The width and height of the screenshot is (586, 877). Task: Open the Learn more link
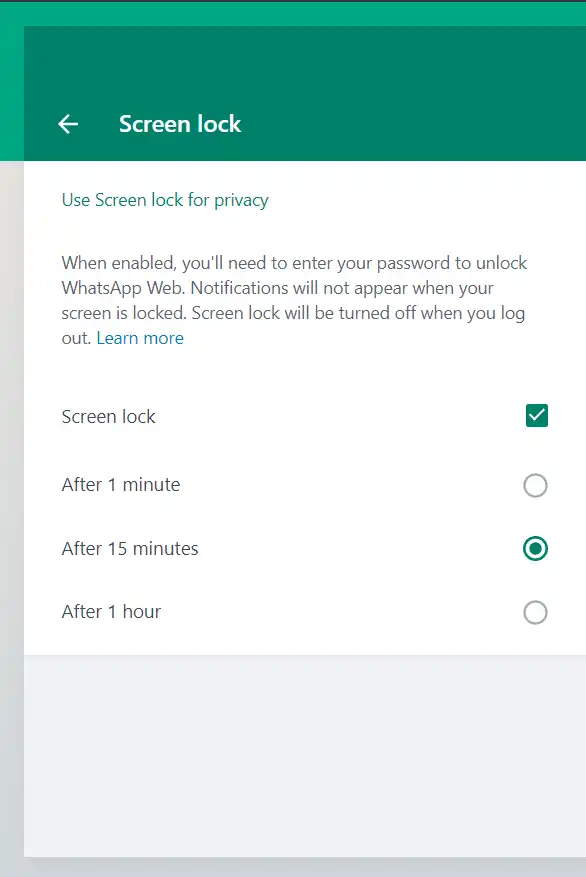click(140, 338)
